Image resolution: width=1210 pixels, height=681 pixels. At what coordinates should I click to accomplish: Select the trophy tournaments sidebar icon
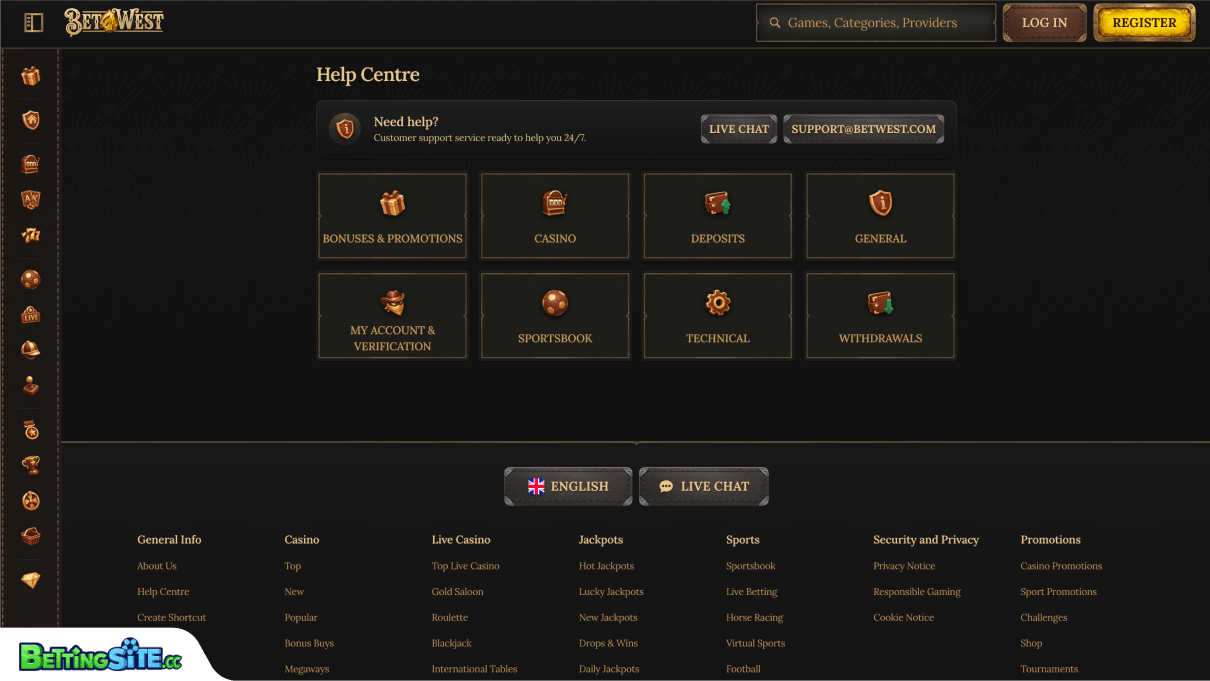pyautogui.click(x=31, y=465)
